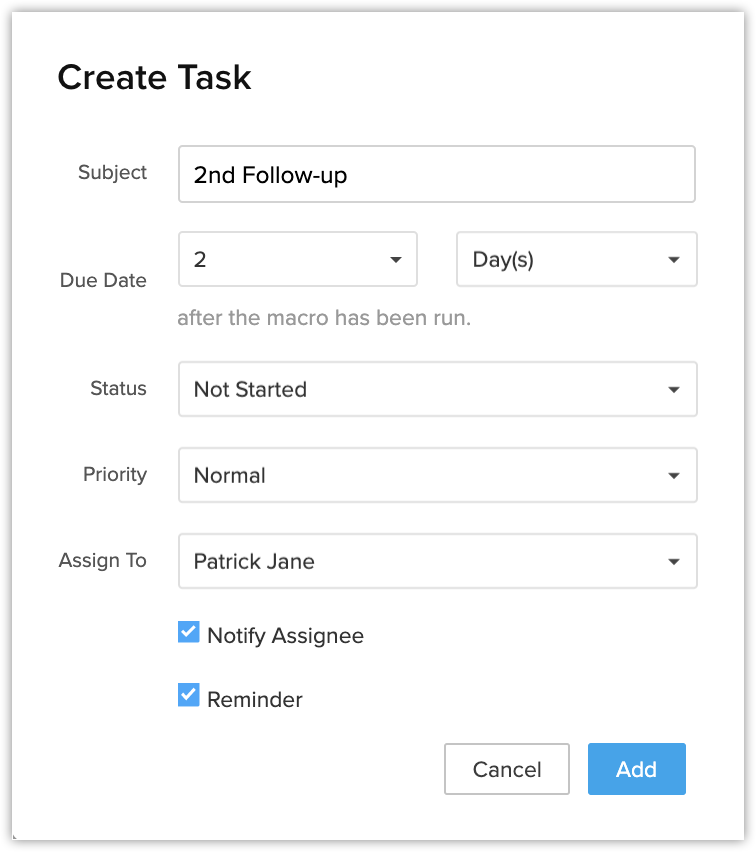Click the caret arrow beside number 2
The height and width of the screenshot is (852, 756).
[x=396, y=261]
